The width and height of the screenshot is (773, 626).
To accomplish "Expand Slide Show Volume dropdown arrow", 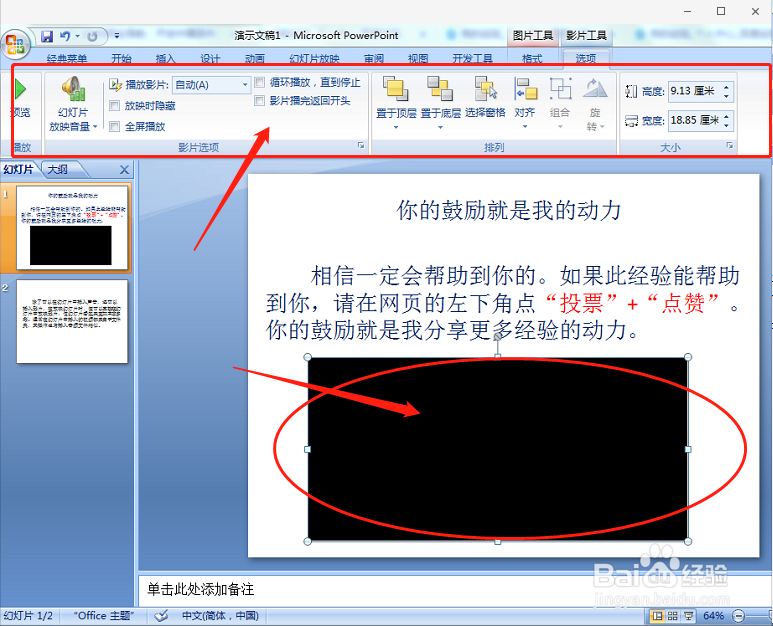I will click(x=95, y=127).
